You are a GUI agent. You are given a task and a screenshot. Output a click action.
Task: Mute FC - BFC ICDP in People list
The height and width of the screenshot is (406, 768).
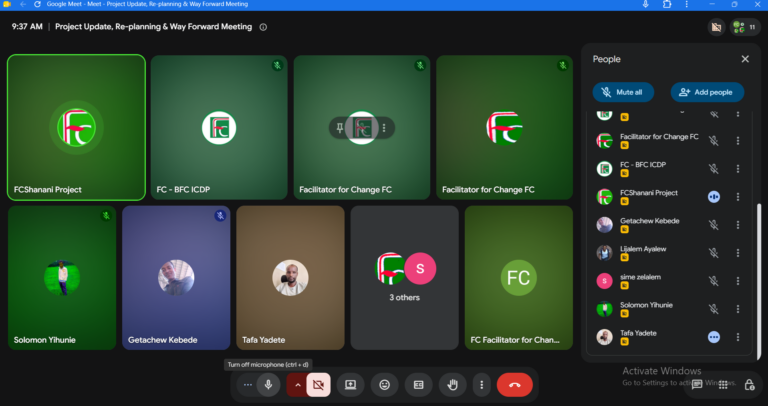click(714, 168)
